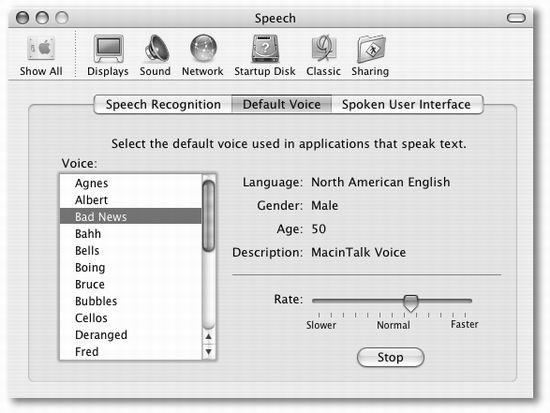Select the Bells voice
The width and height of the screenshot is (550, 413).
click(130, 251)
